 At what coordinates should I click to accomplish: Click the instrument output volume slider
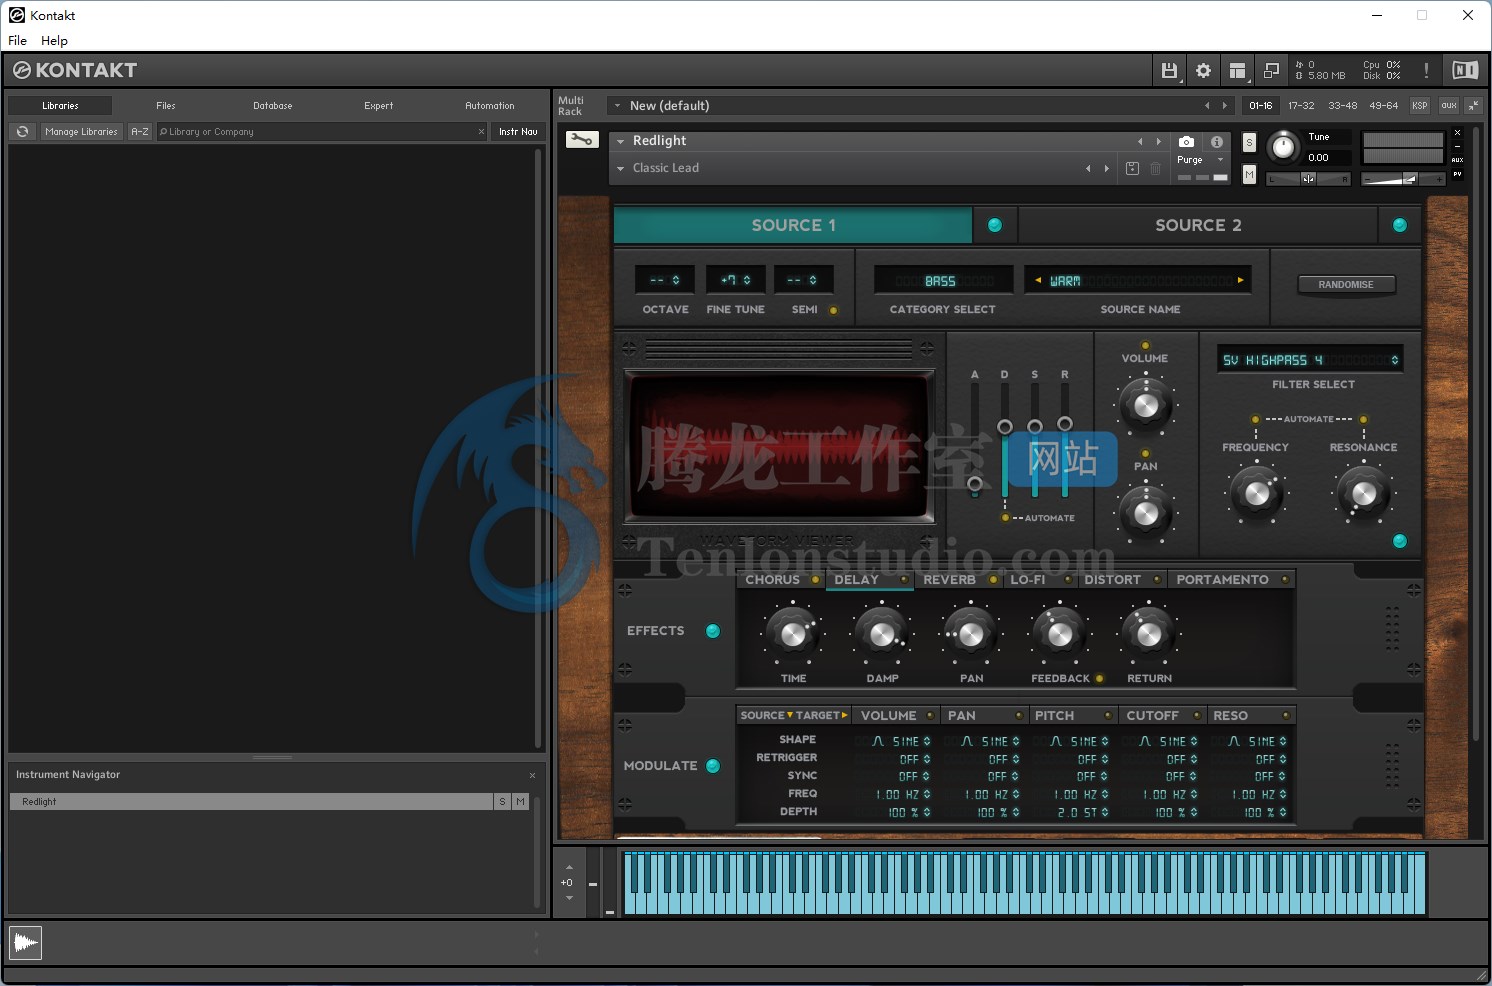[x=1403, y=179]
